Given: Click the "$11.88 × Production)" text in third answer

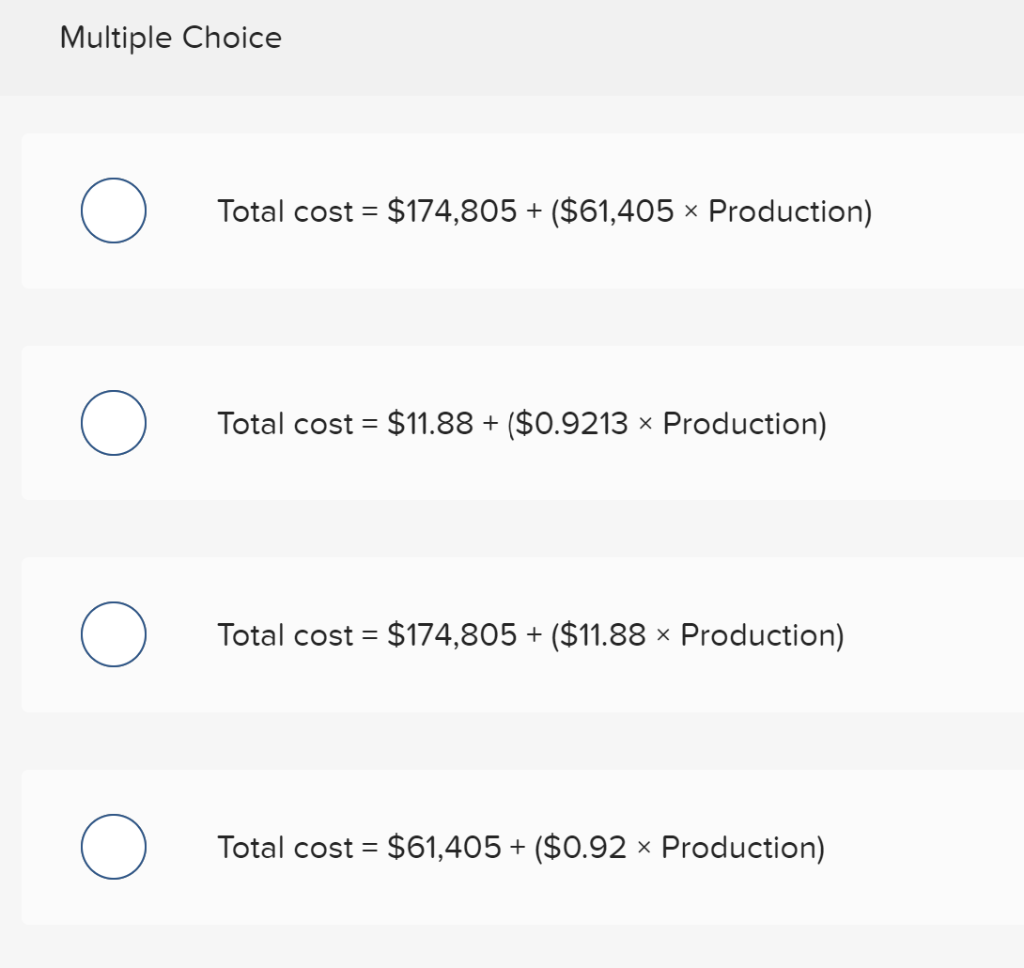Looking at the screenshot, I should [698, 636].
